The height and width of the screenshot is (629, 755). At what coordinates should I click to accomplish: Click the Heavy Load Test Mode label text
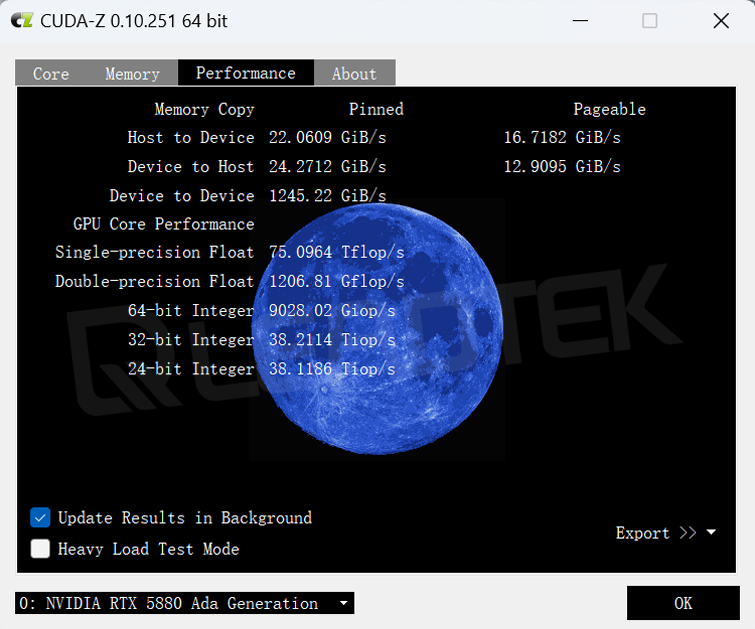pos(148,549)
